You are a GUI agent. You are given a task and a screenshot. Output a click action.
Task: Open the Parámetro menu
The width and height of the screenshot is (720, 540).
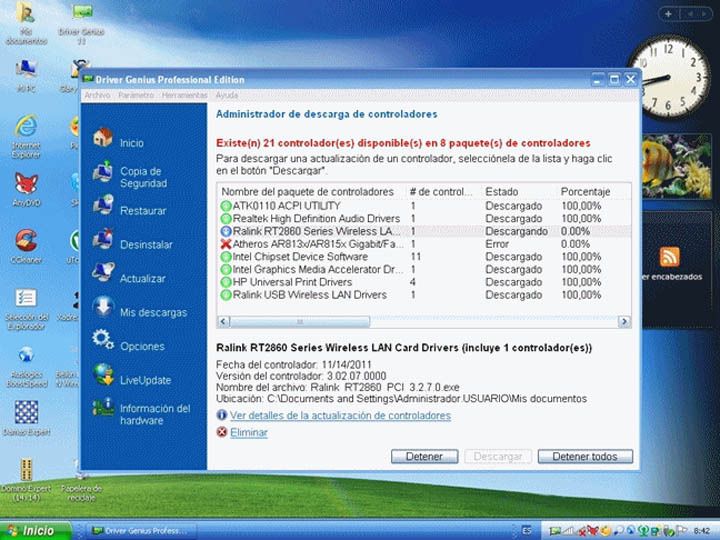click(x=136, y=95)
